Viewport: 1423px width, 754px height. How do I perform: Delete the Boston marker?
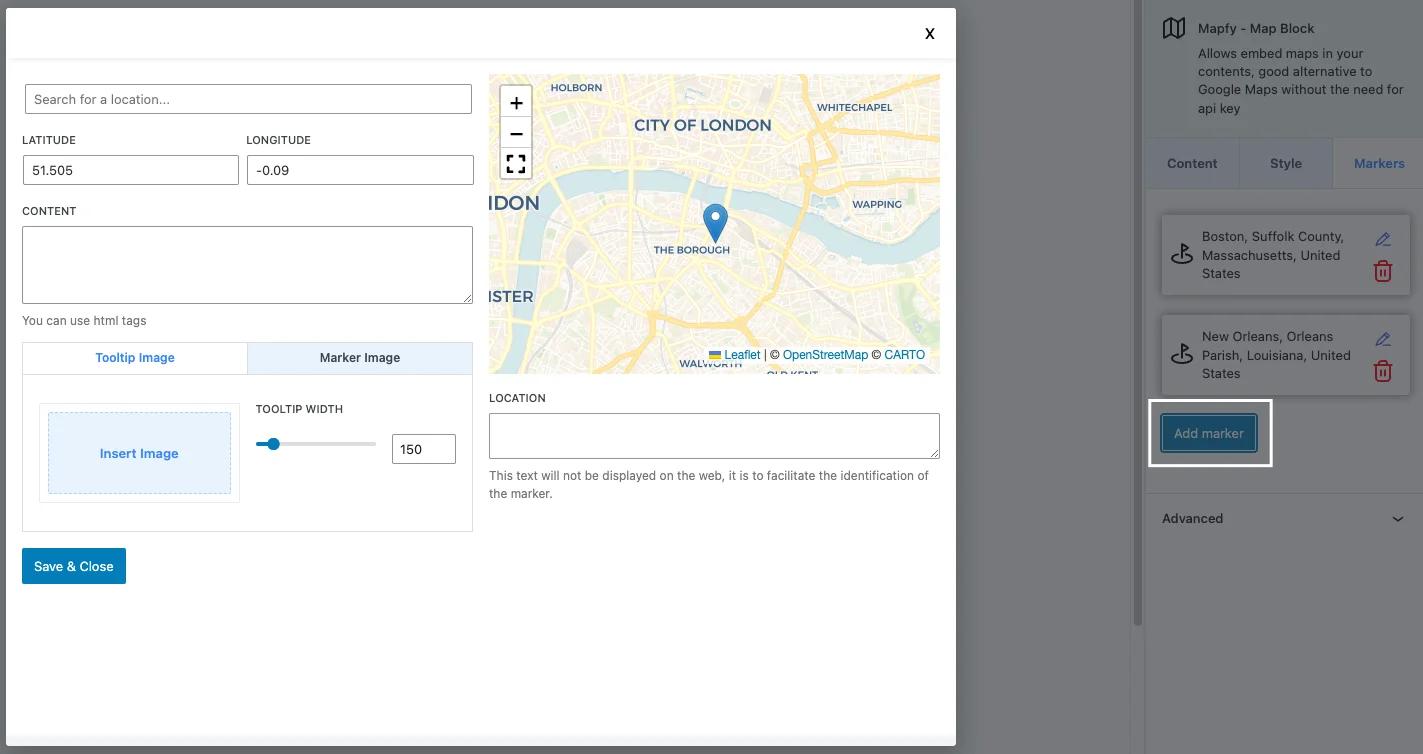(1383, 270)
